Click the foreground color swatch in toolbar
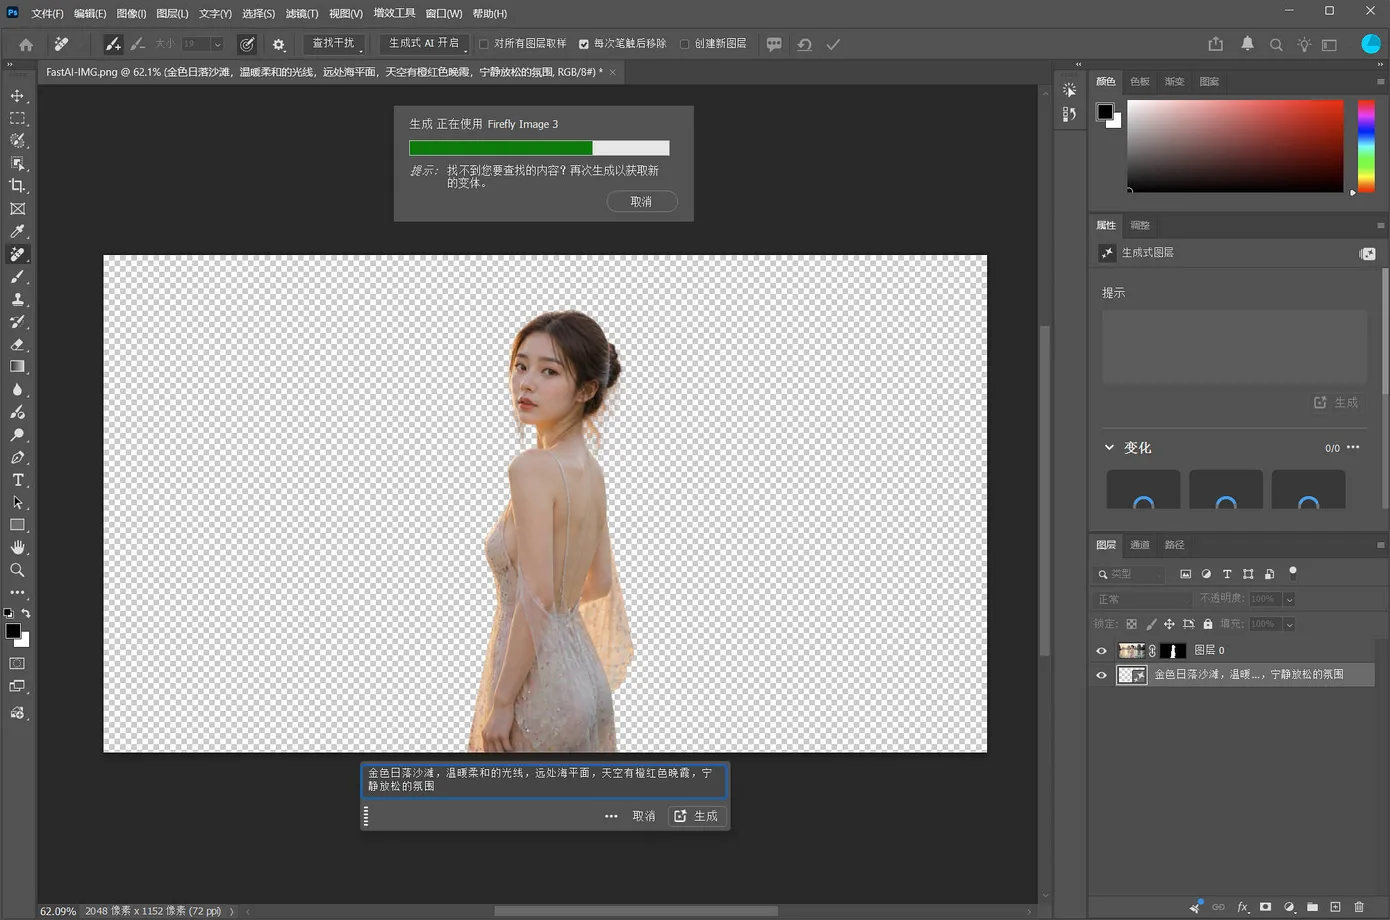 [x=13, y=632]
